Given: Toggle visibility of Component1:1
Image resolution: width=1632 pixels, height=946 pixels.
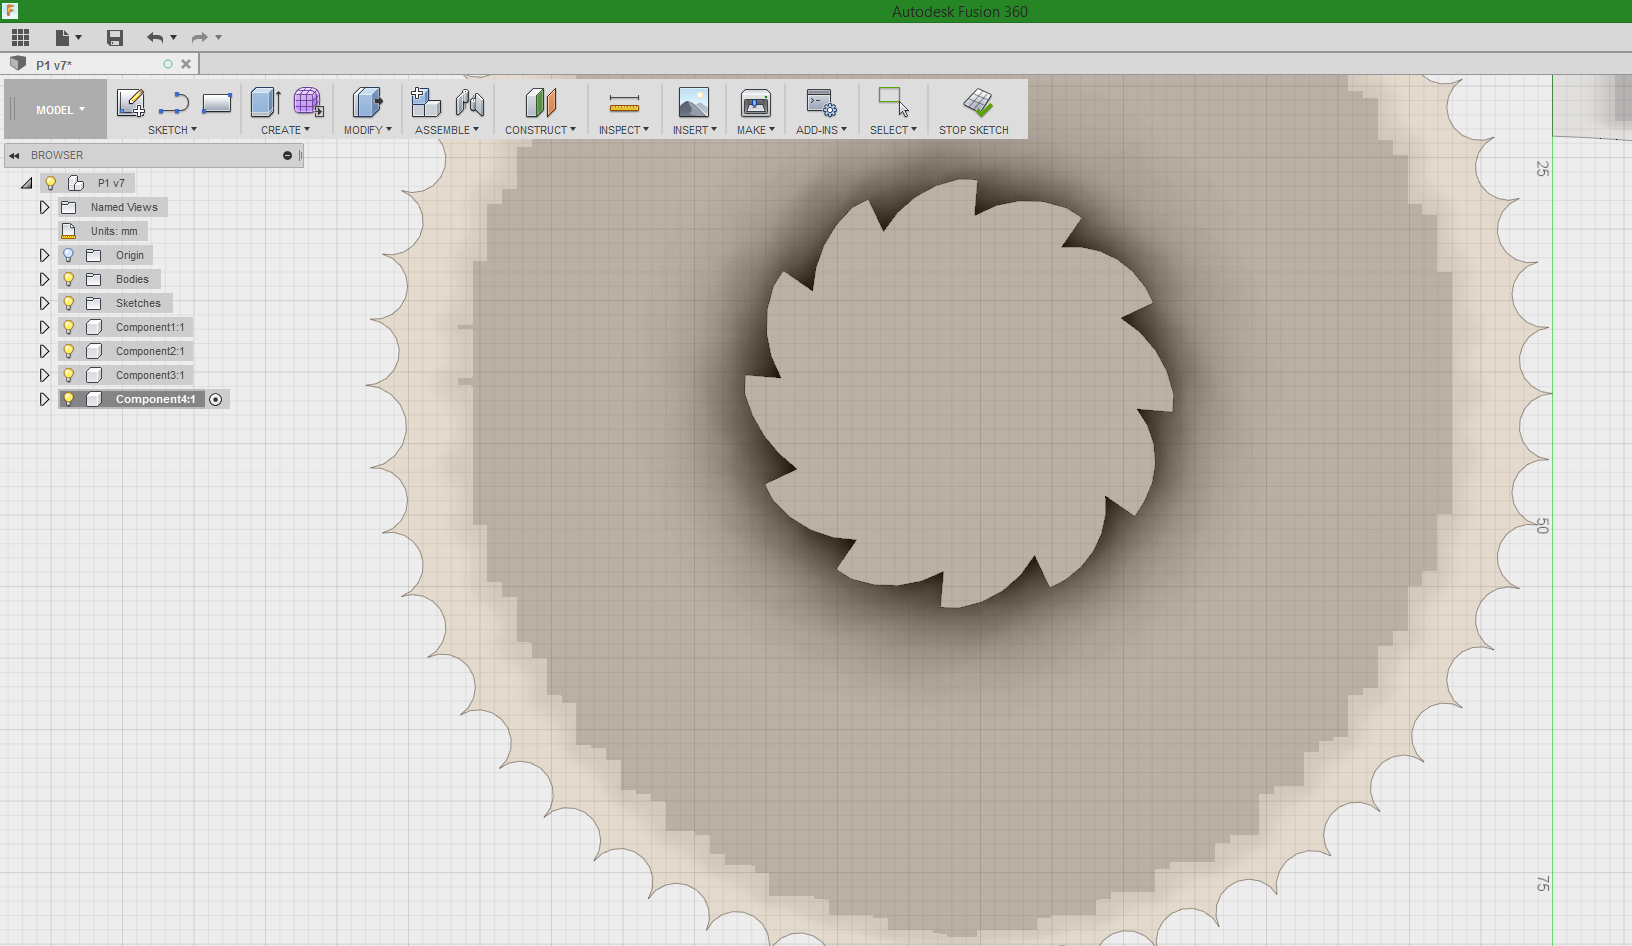Looking at the screenshot, I should pyautogui.click(x=69, y=327).
